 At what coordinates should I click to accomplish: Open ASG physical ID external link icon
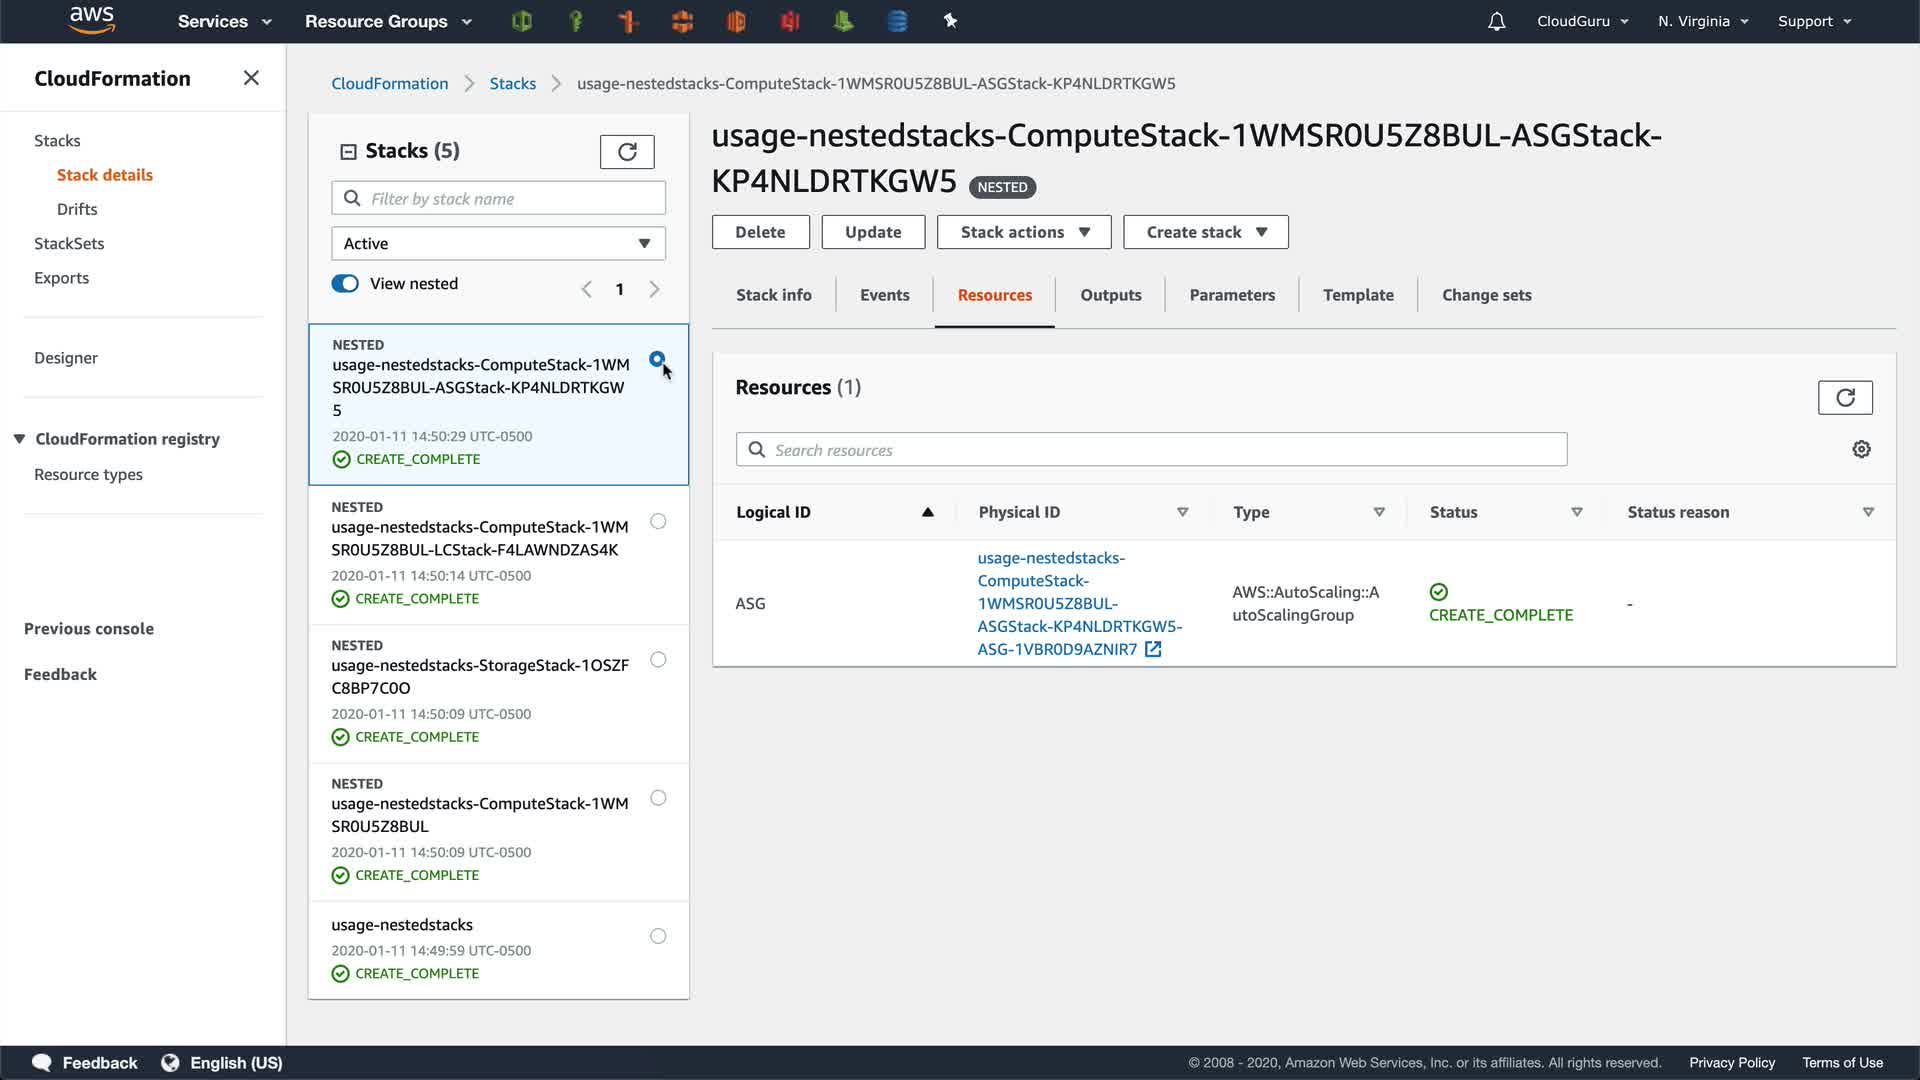tap(1153, 650)
